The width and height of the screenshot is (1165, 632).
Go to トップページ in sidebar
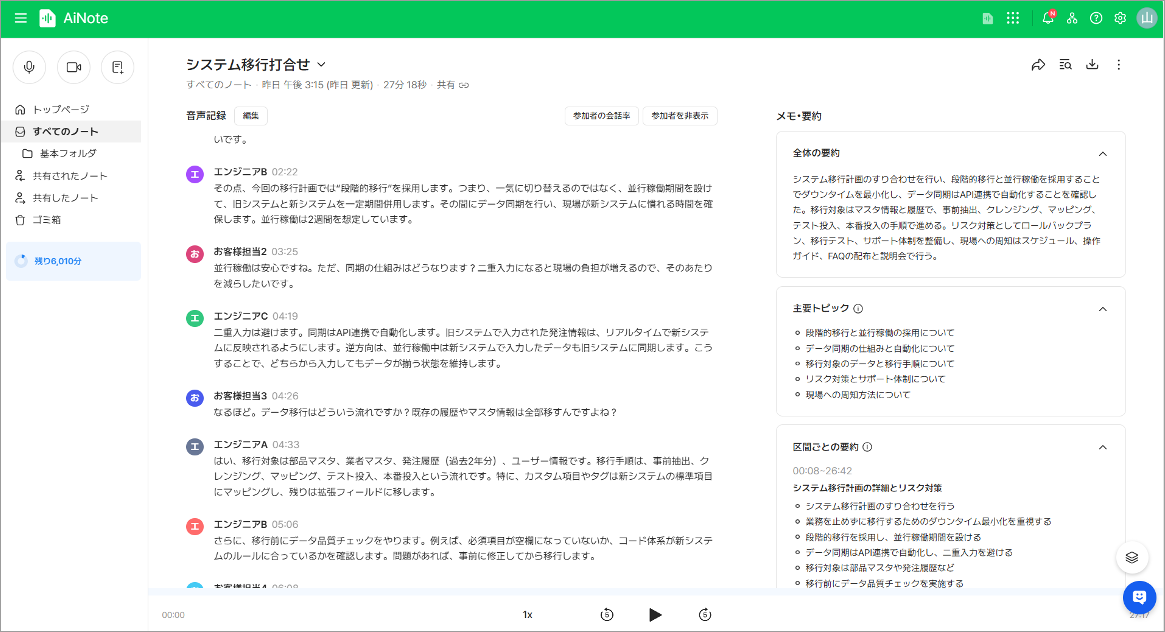pos(60,109)
